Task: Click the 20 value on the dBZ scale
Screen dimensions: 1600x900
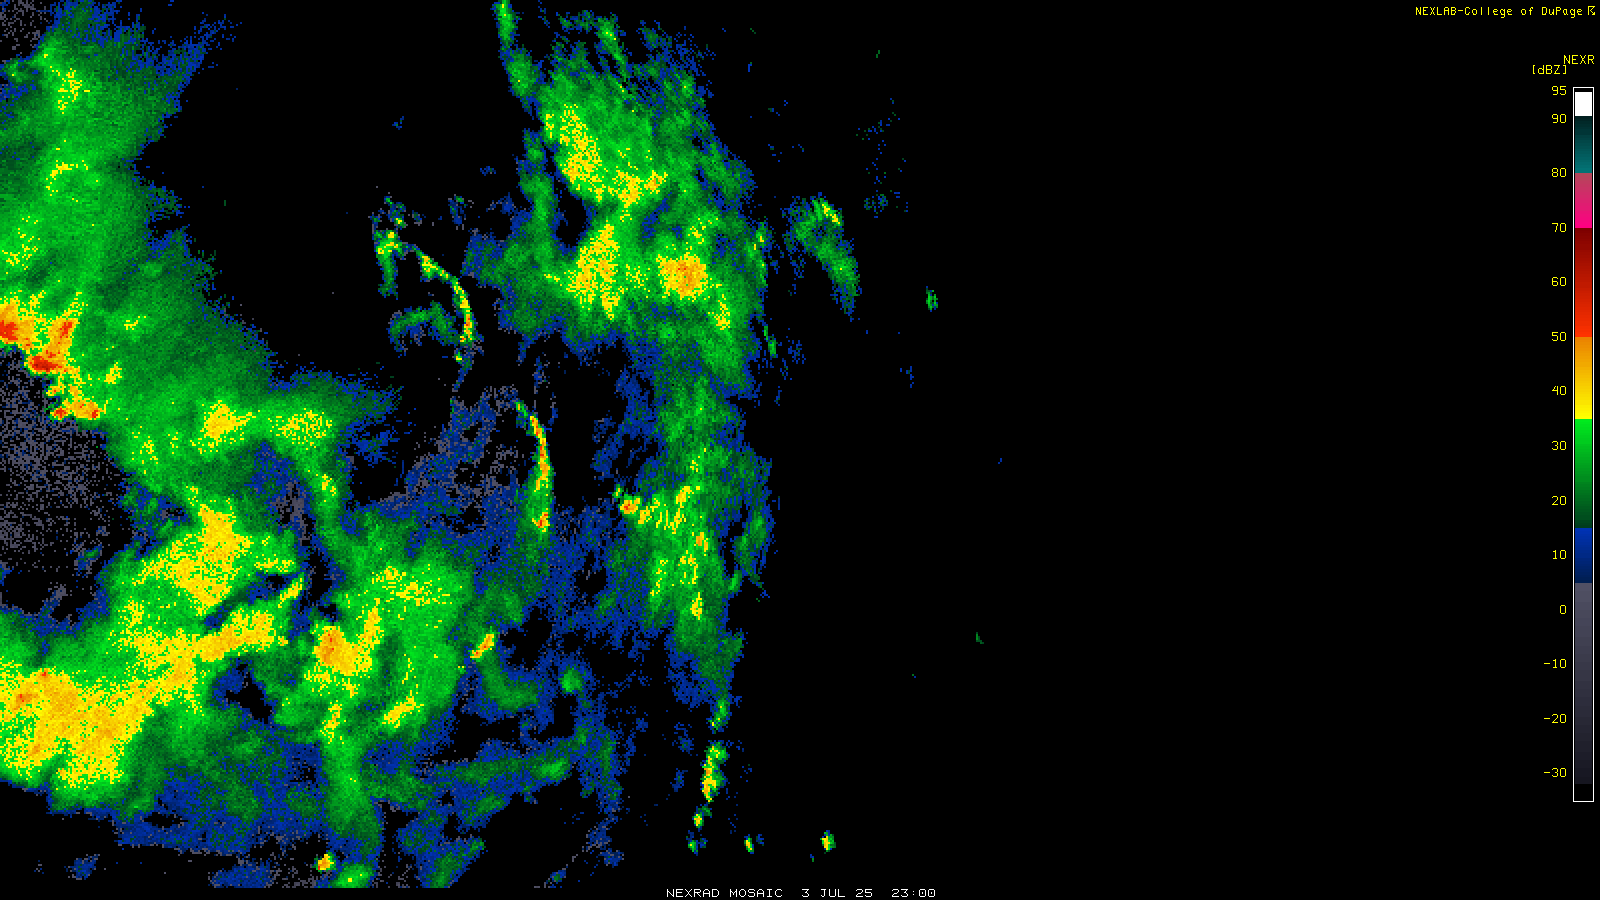Action: pos(1558,501)
